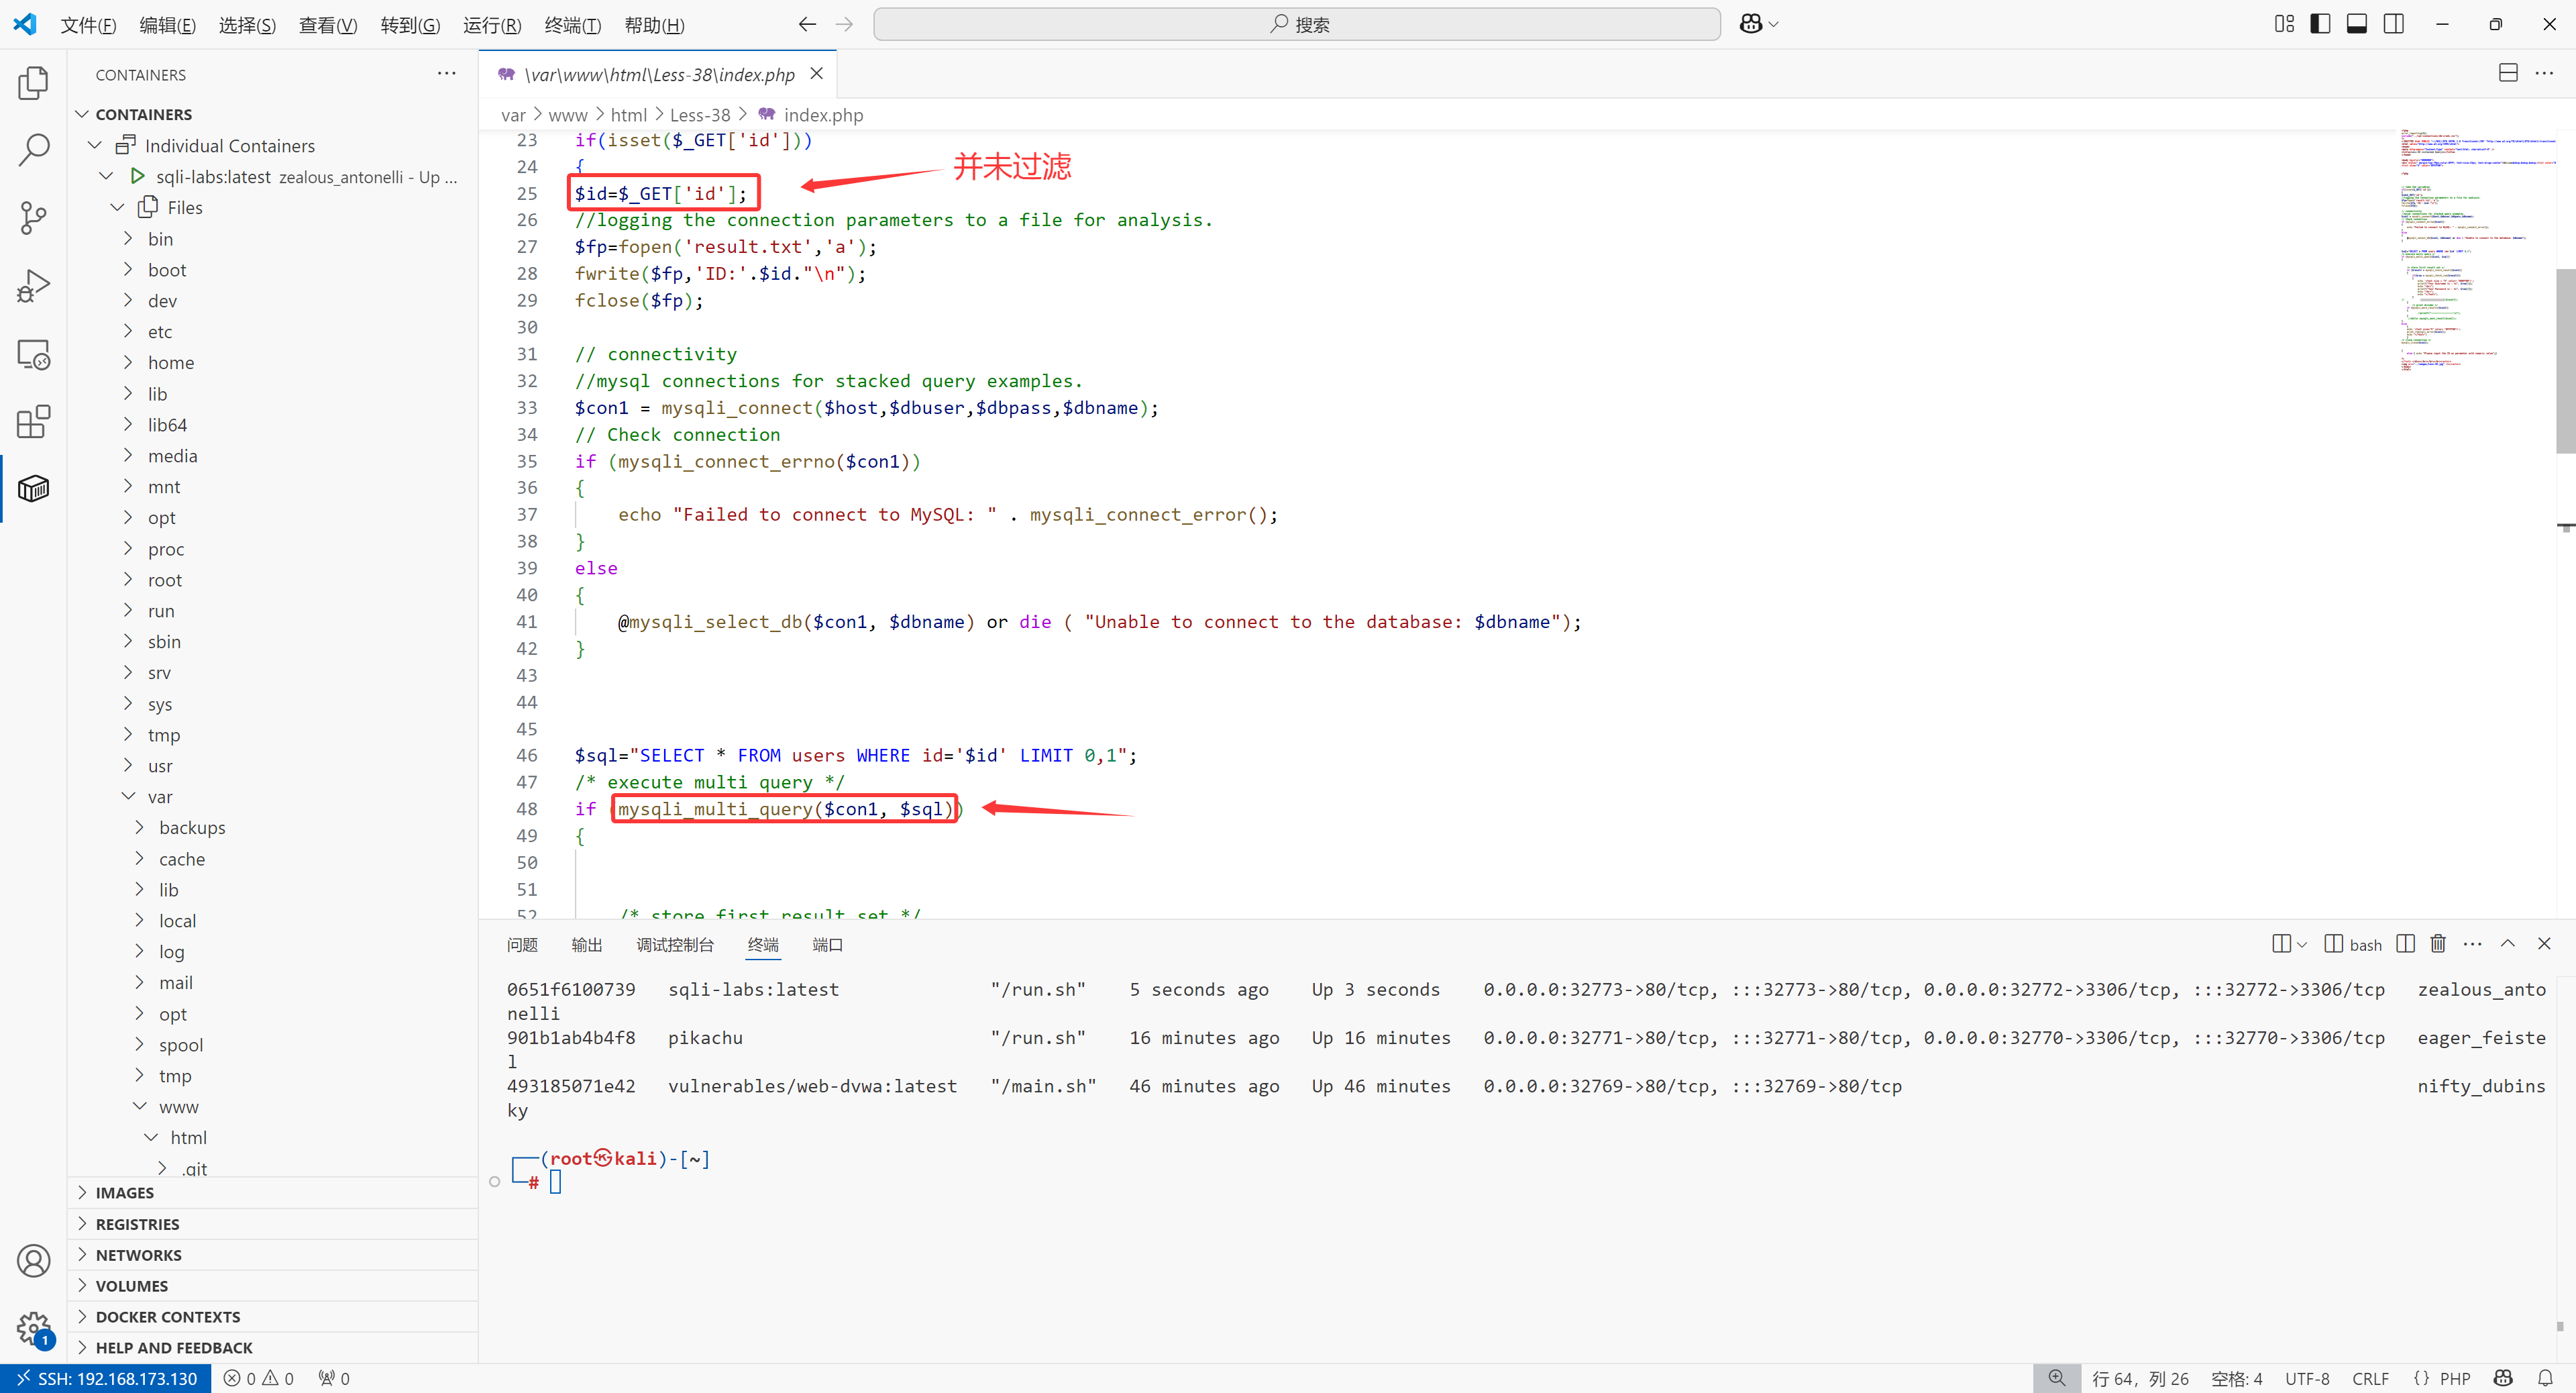Open Remote Explorer icon

click(33, 354)
